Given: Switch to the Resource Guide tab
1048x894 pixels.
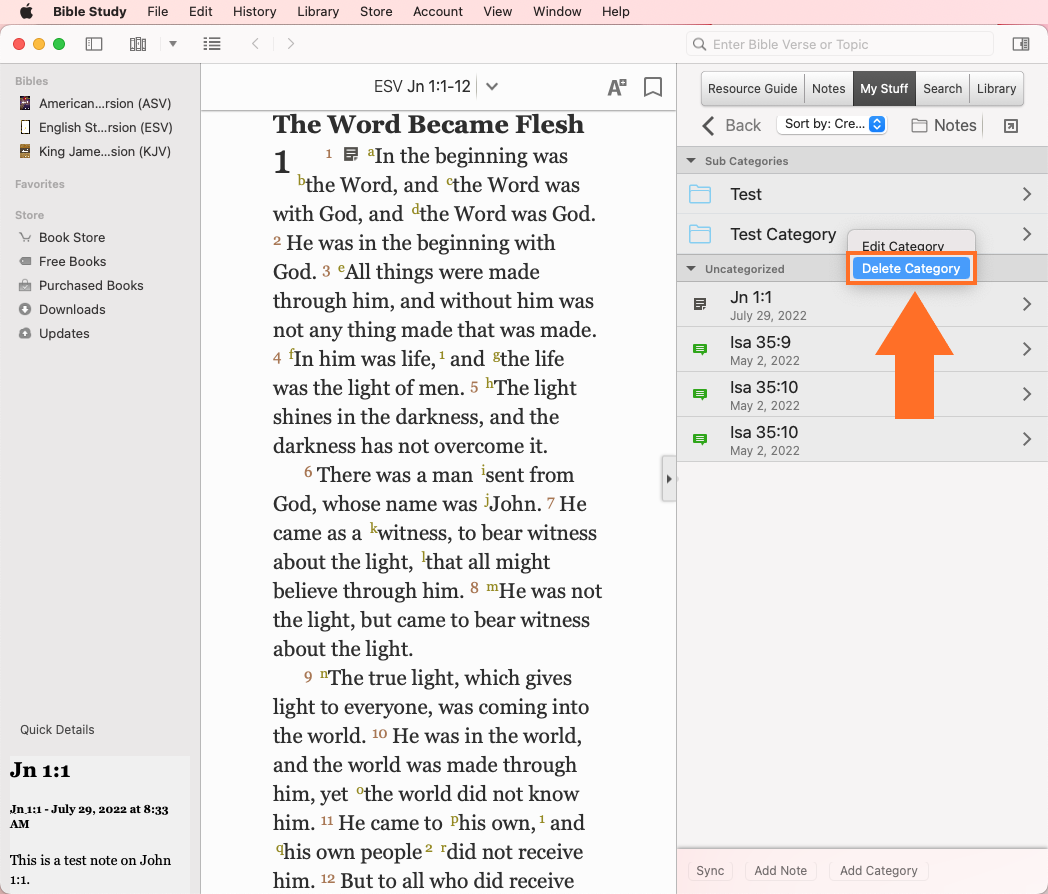Looking at the screenshot, I should (x=752, y=89).
